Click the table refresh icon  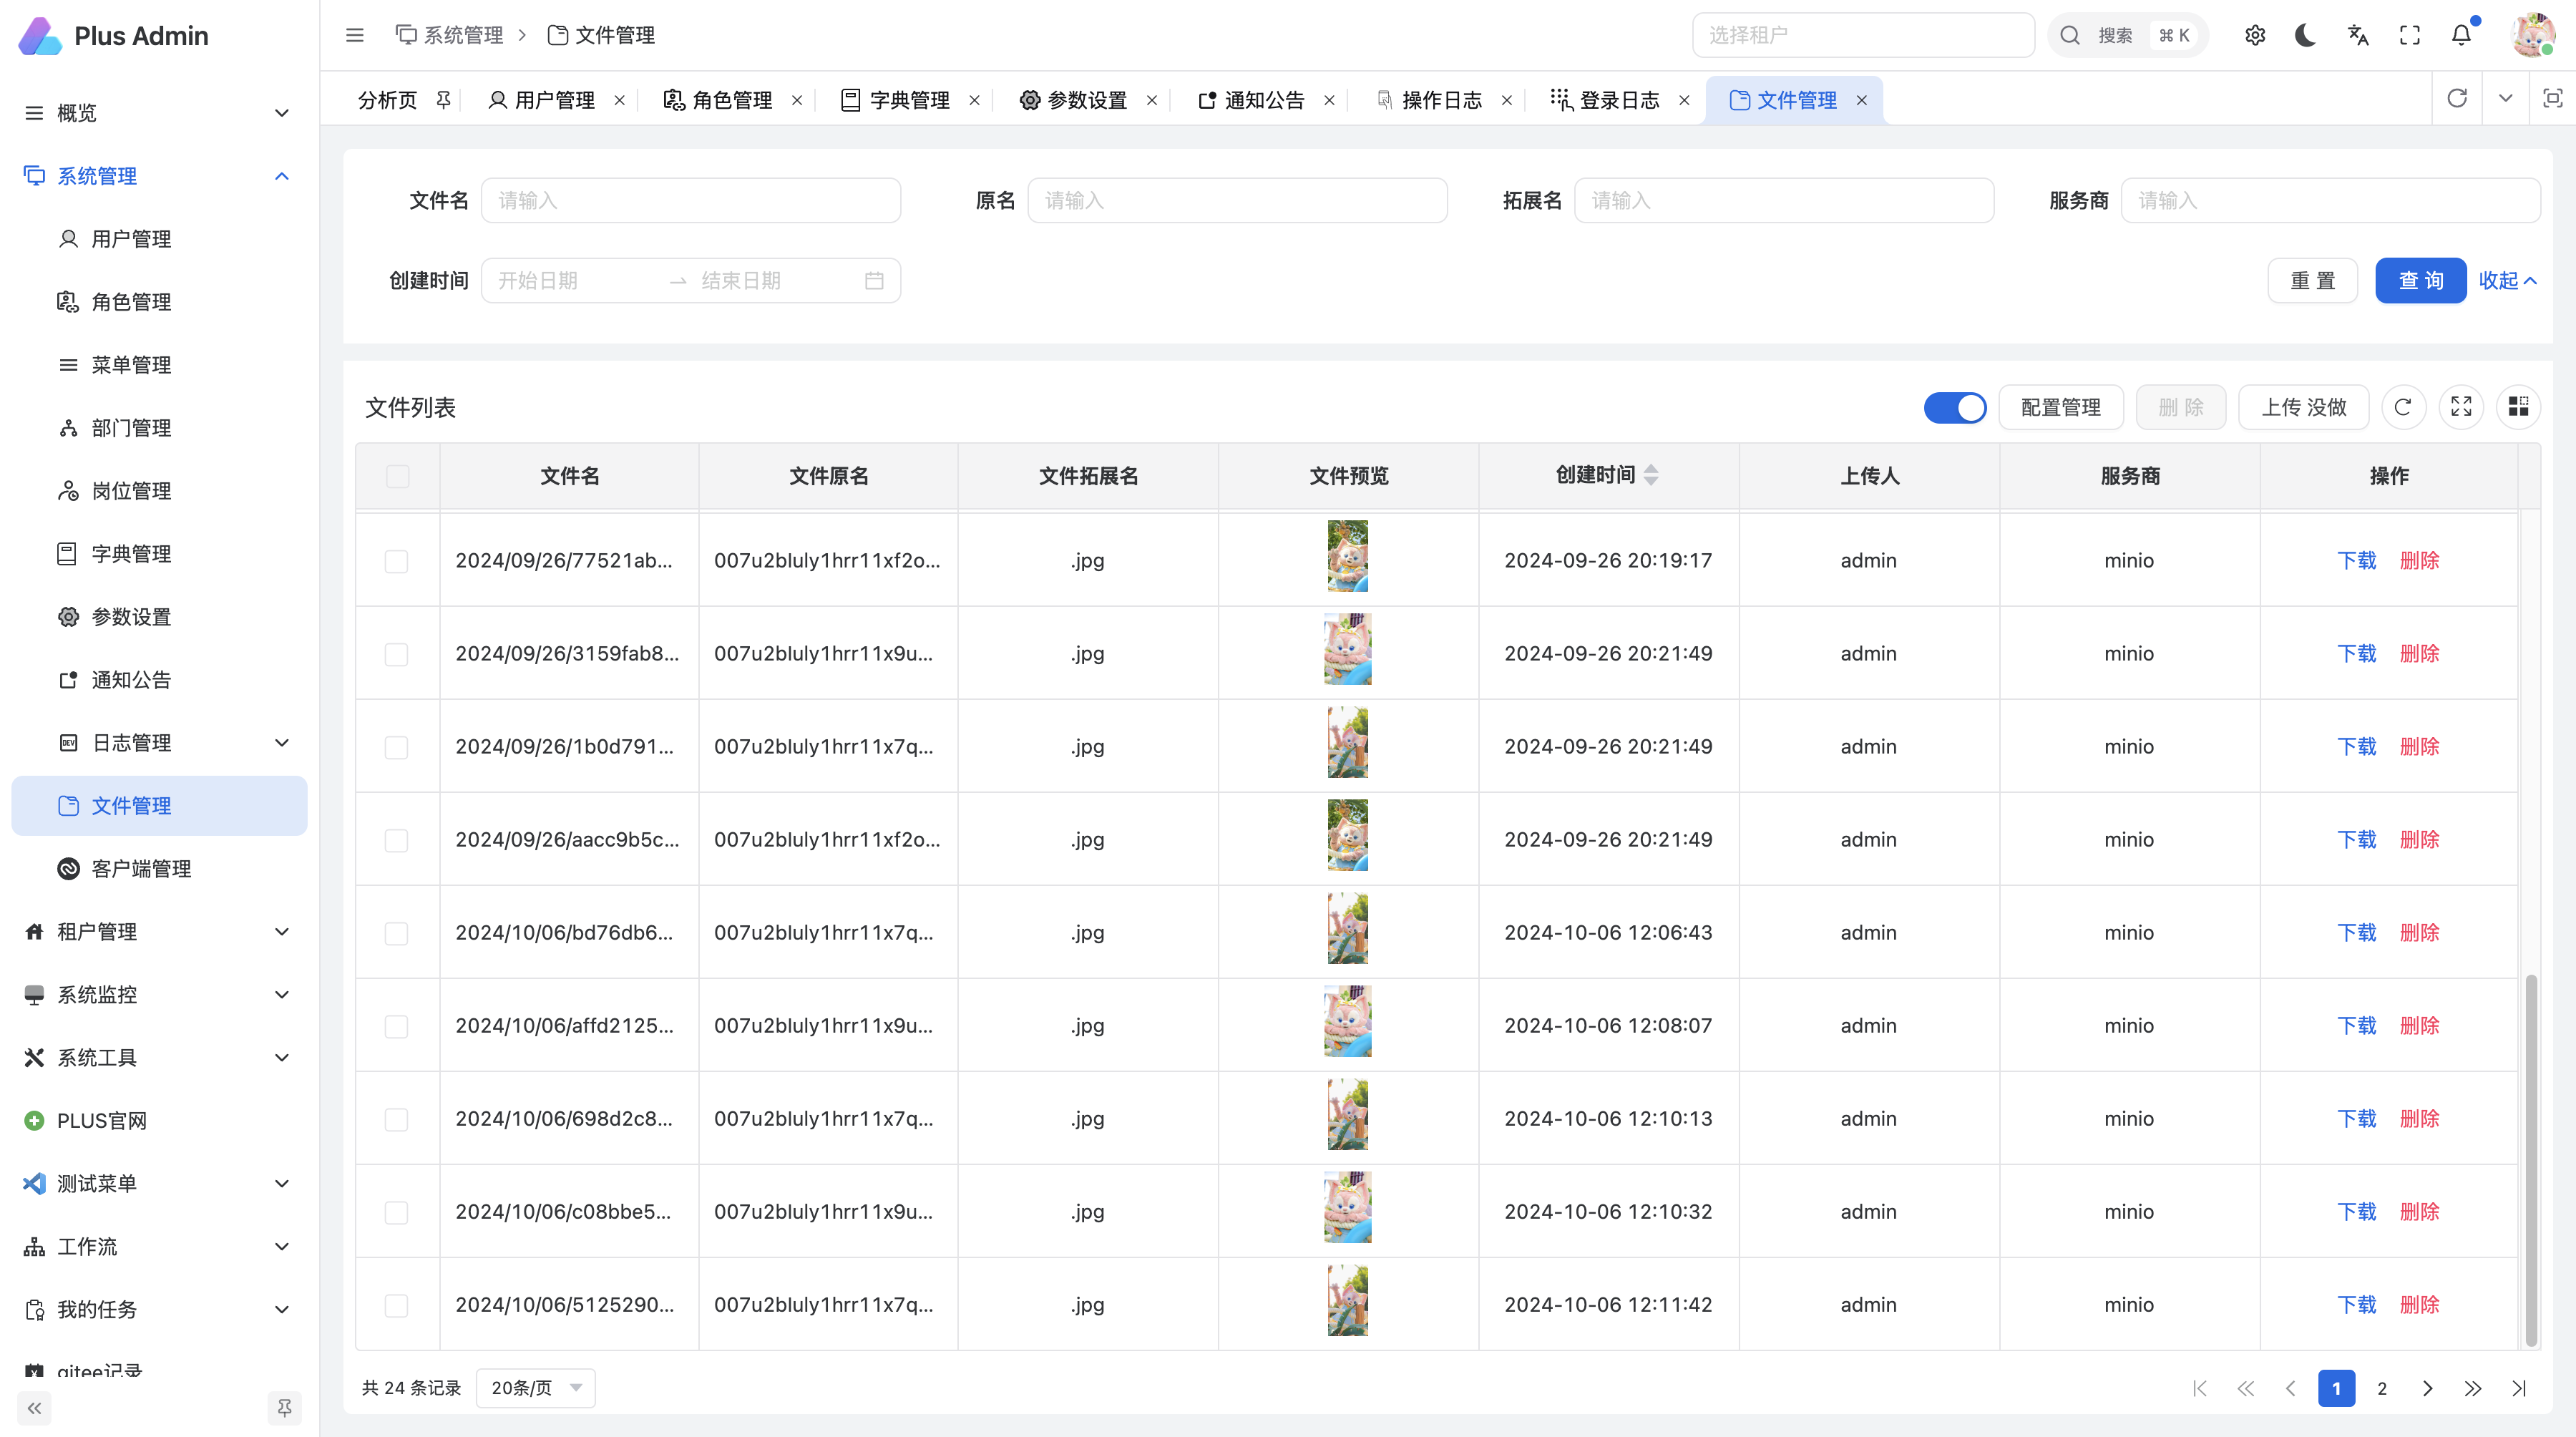pyautogui.click(x=2403, y=407)
